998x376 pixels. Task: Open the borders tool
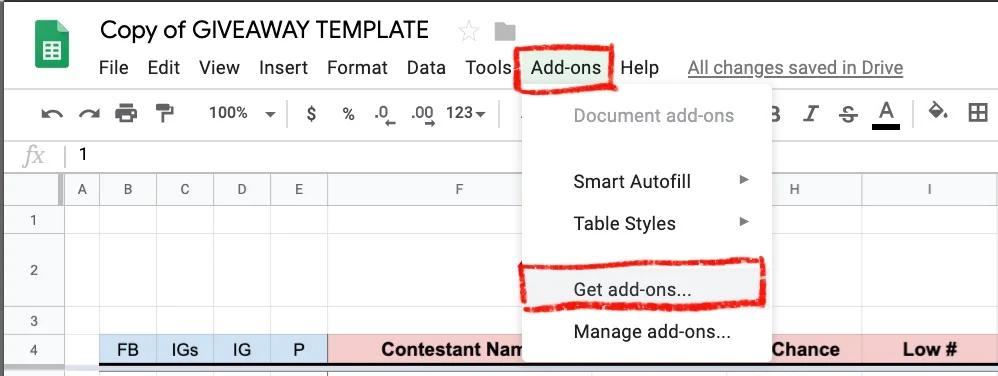coord(977,113)
